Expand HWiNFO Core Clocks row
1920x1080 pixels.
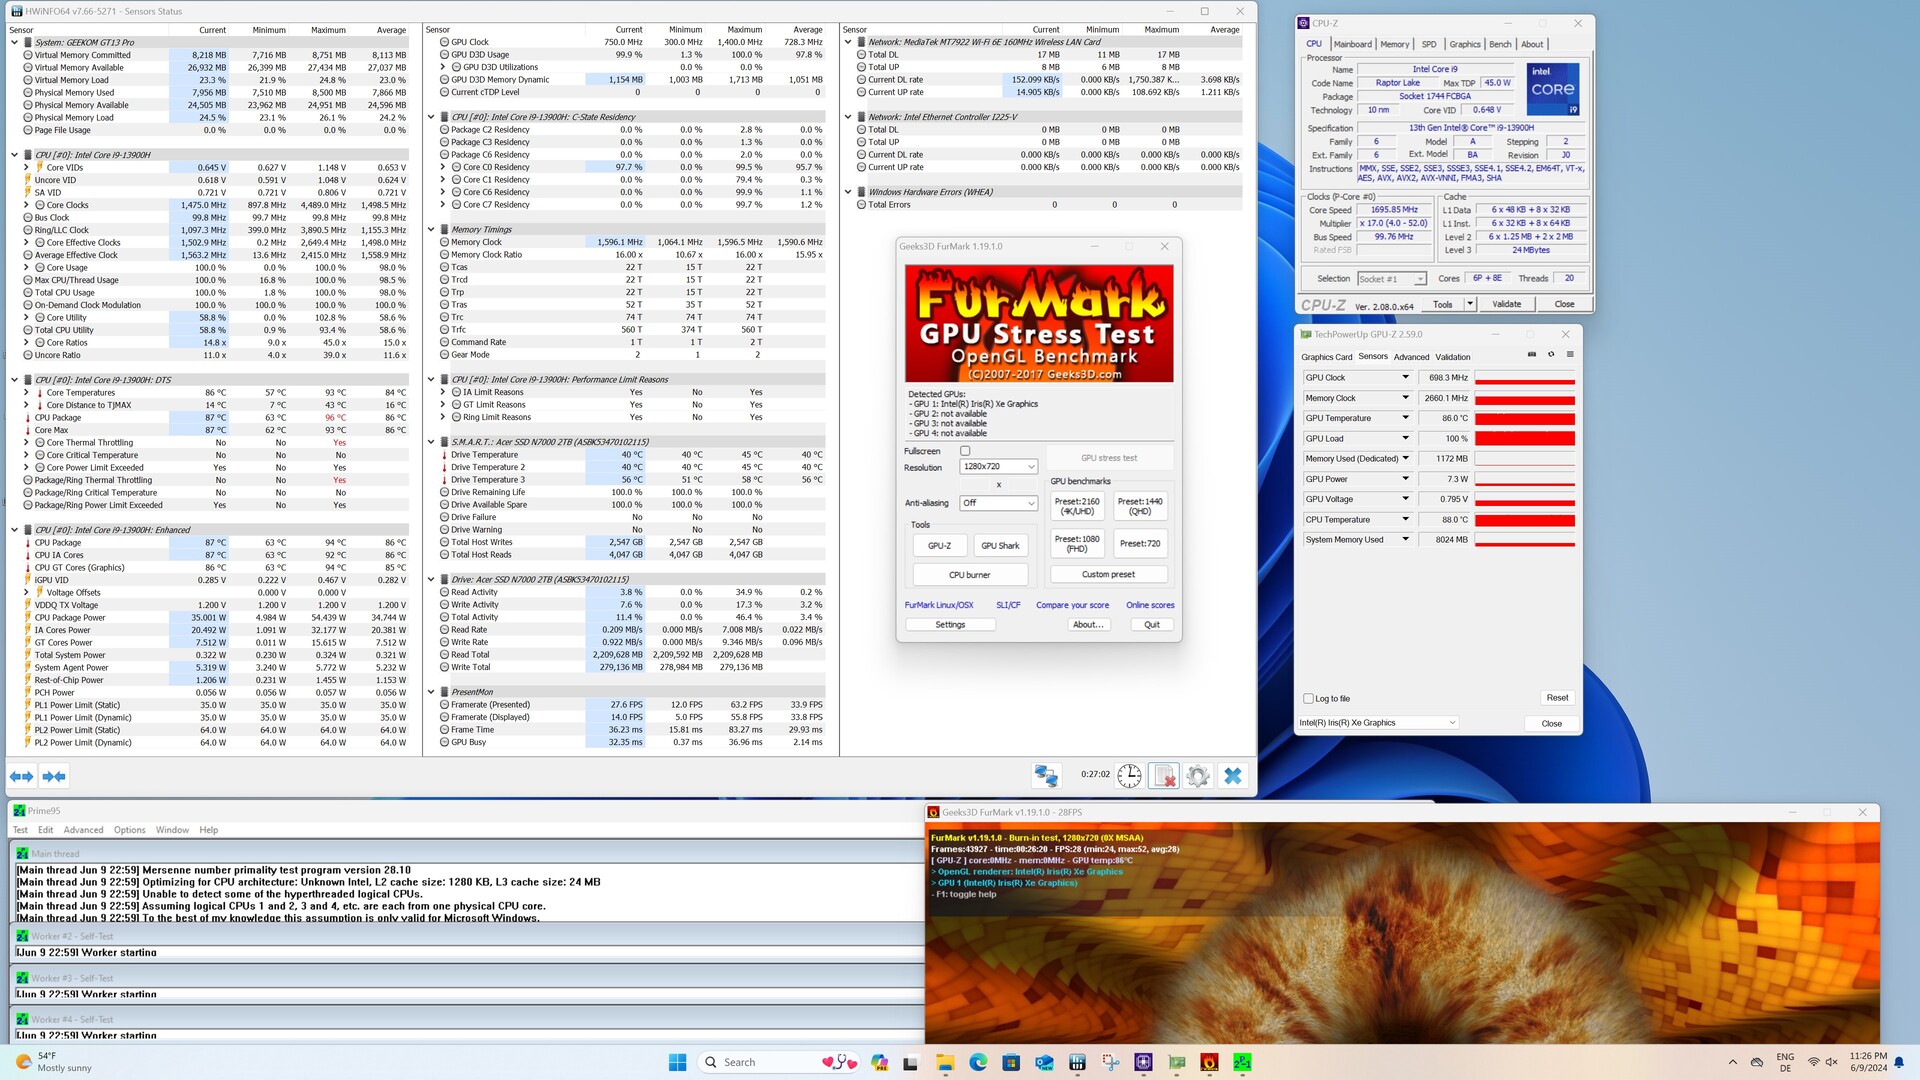pyautogui.click(x=26, y=205)
